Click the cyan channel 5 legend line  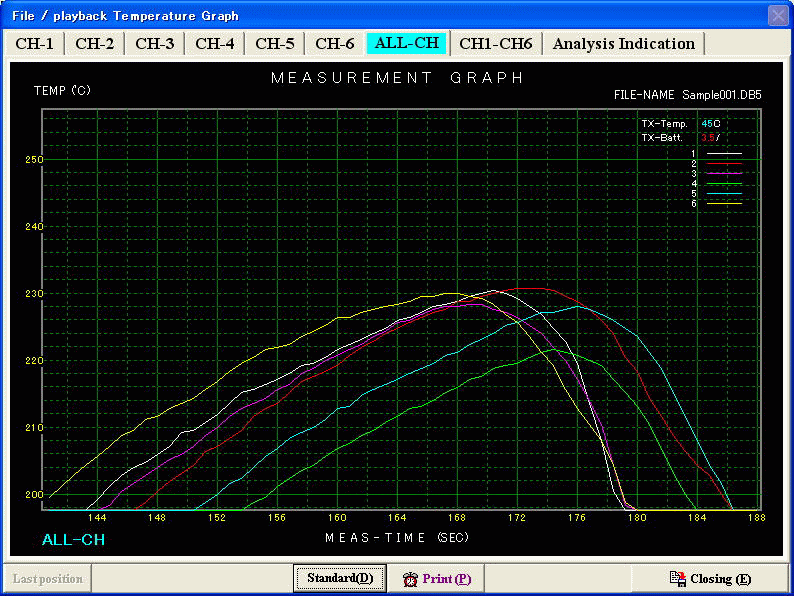coord(724,193)
